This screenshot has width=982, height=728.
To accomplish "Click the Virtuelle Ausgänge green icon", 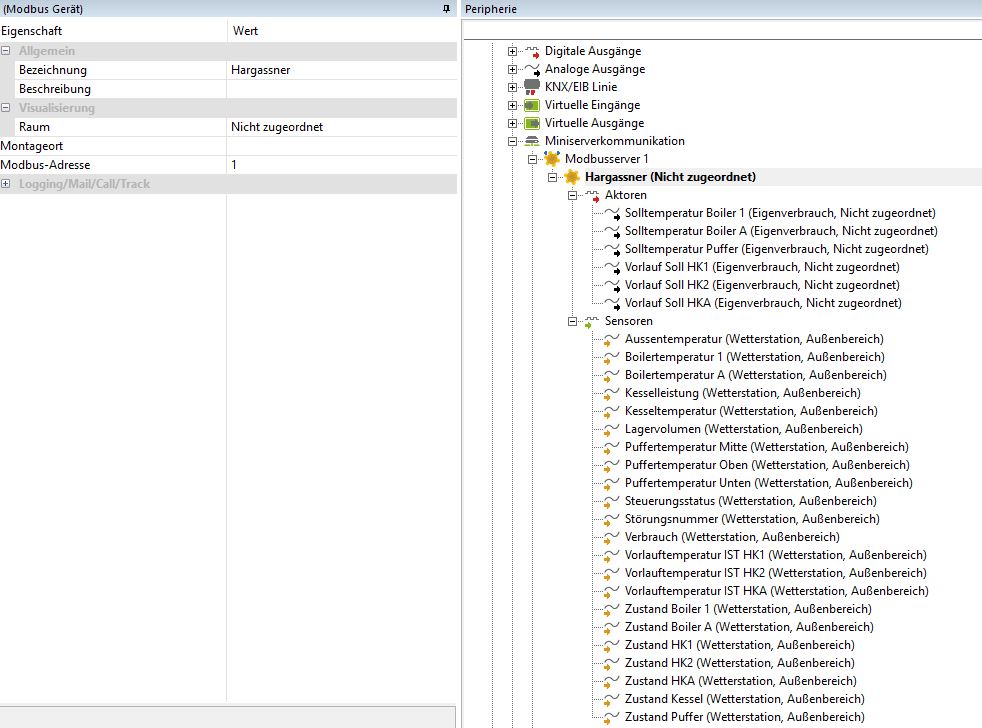I will pyautogui.click(x=532, y=123).
